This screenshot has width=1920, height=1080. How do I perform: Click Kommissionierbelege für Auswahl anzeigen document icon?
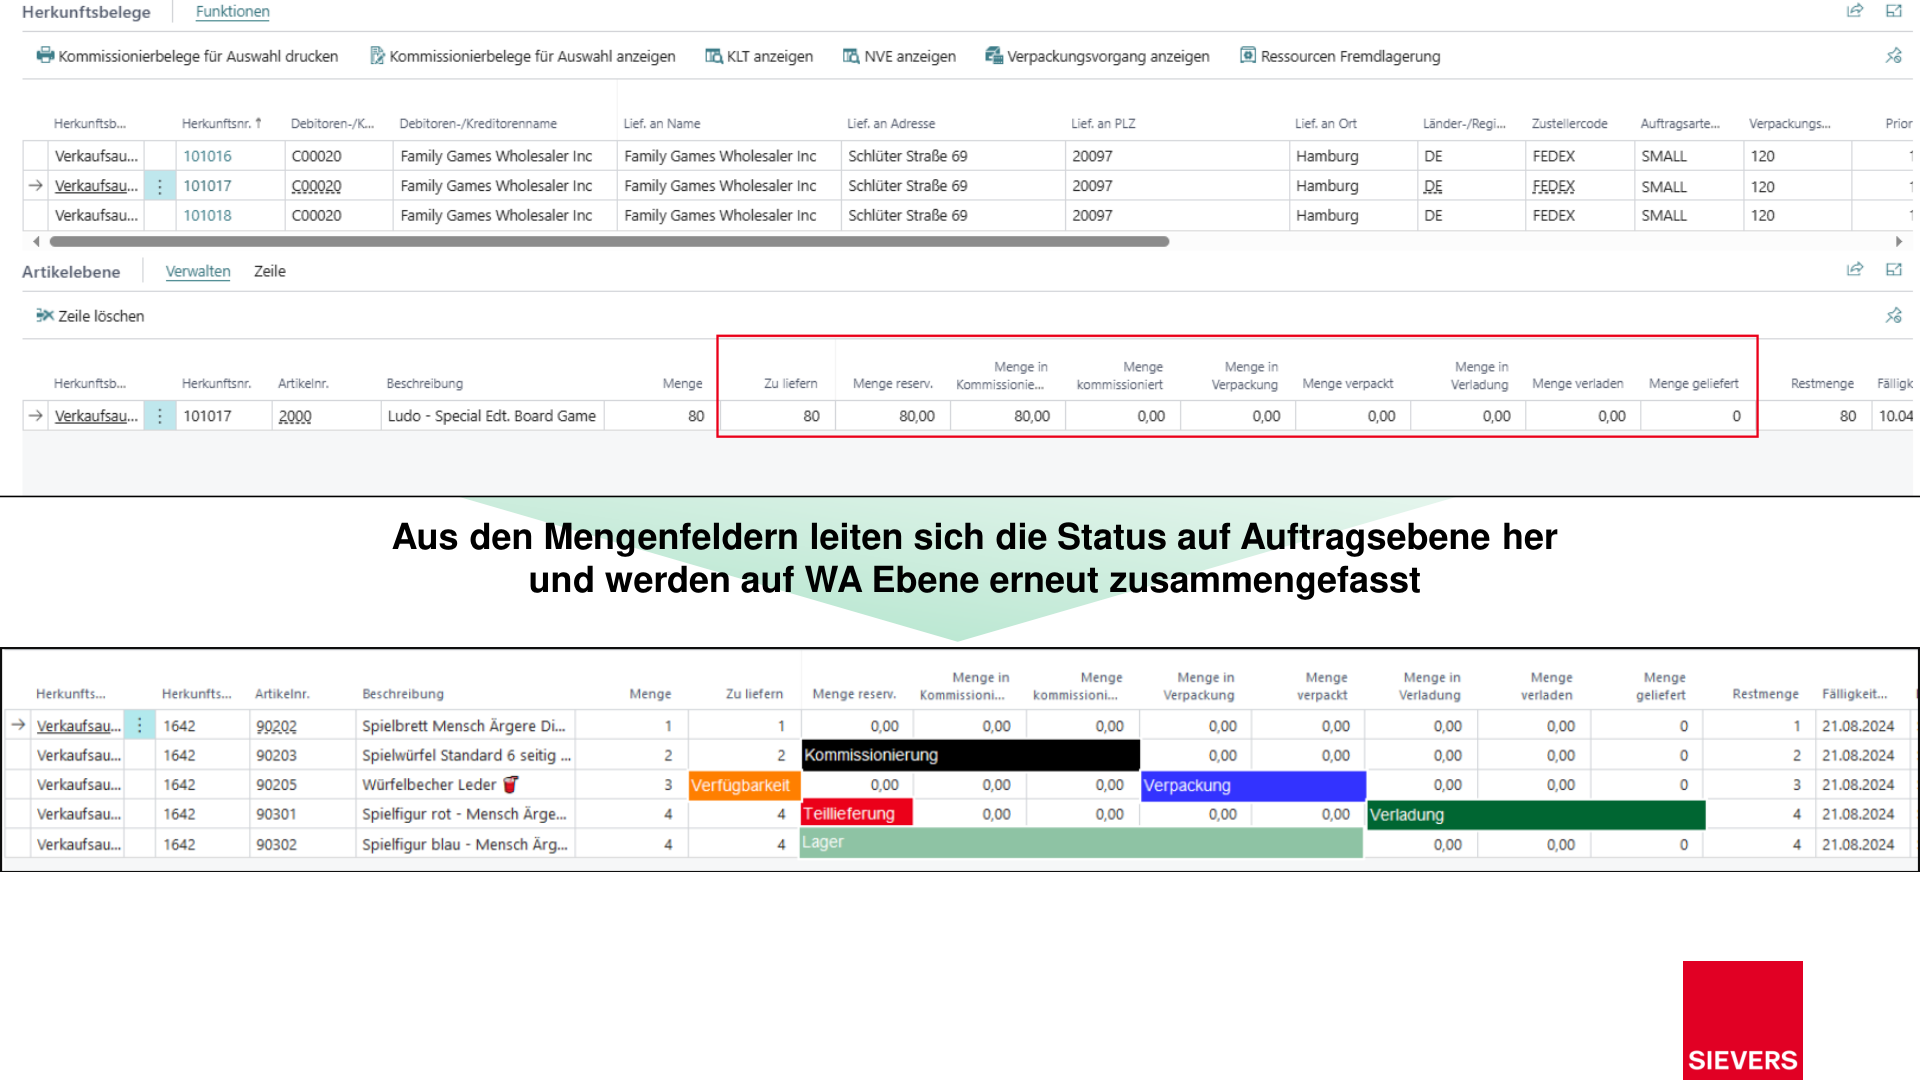[377, 56]
